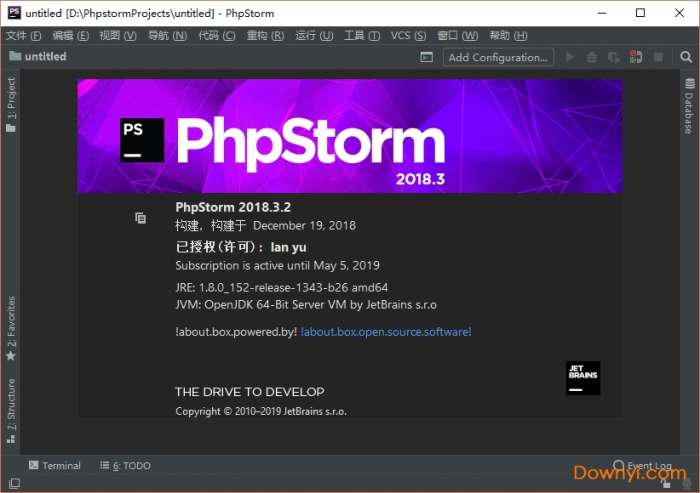Viewport: 700px width, 493px height.
Task: Click the build date December 19, 2018
Action: click(x=304, y=226)
